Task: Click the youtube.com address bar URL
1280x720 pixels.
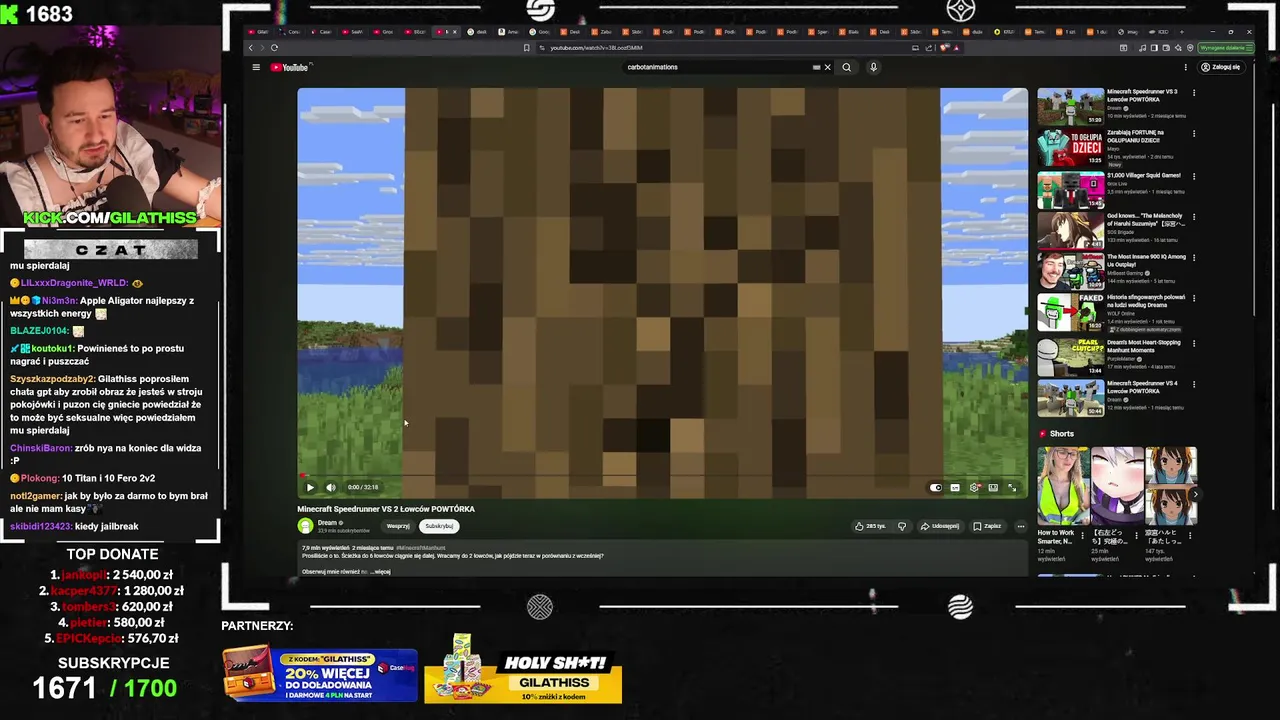Action: 596,48
